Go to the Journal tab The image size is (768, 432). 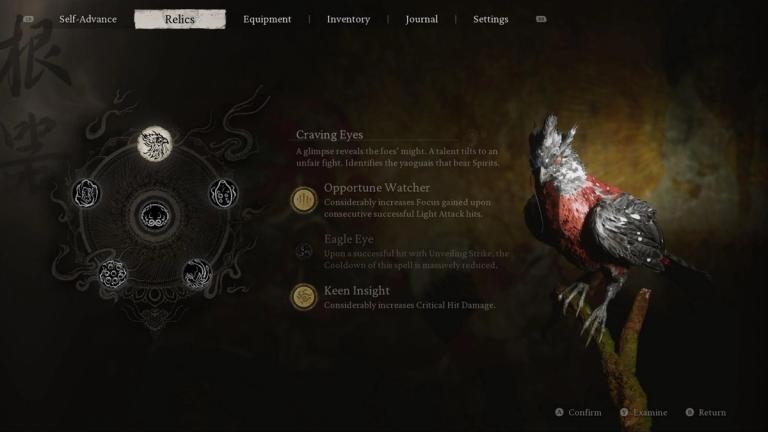(x=422, y=19)
